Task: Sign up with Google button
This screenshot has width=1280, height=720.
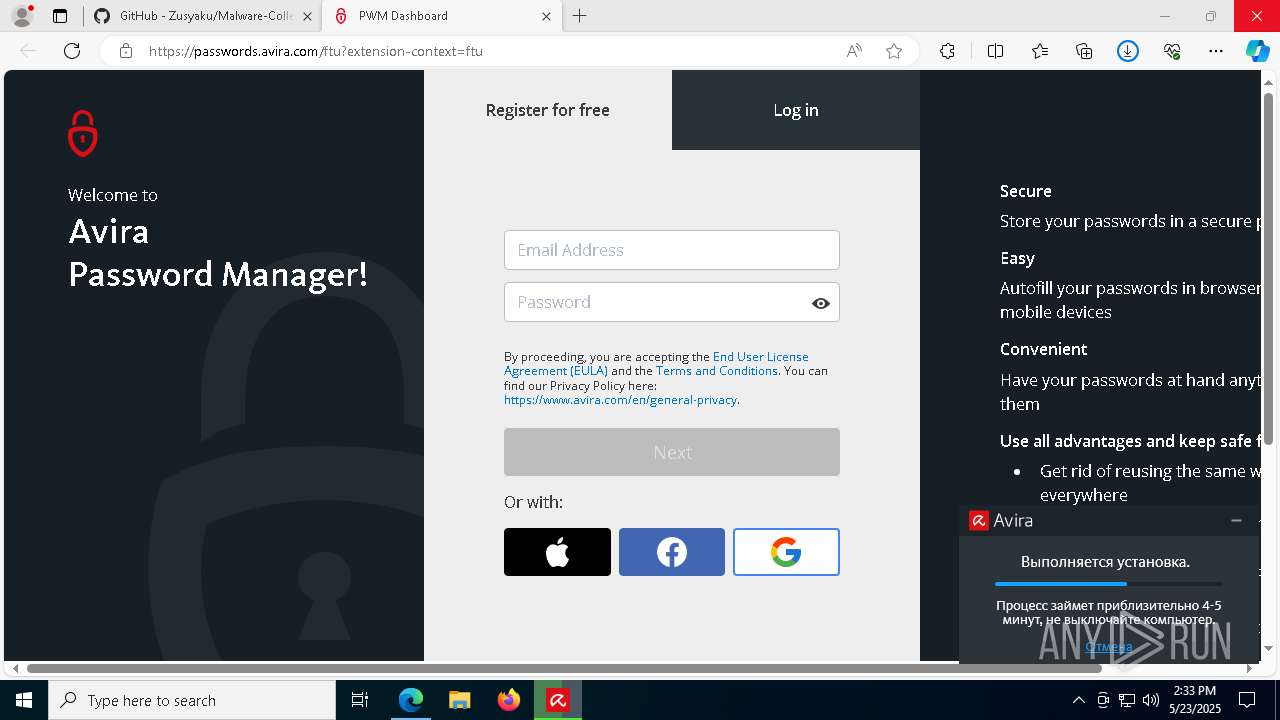Action: tap(786, 552)
